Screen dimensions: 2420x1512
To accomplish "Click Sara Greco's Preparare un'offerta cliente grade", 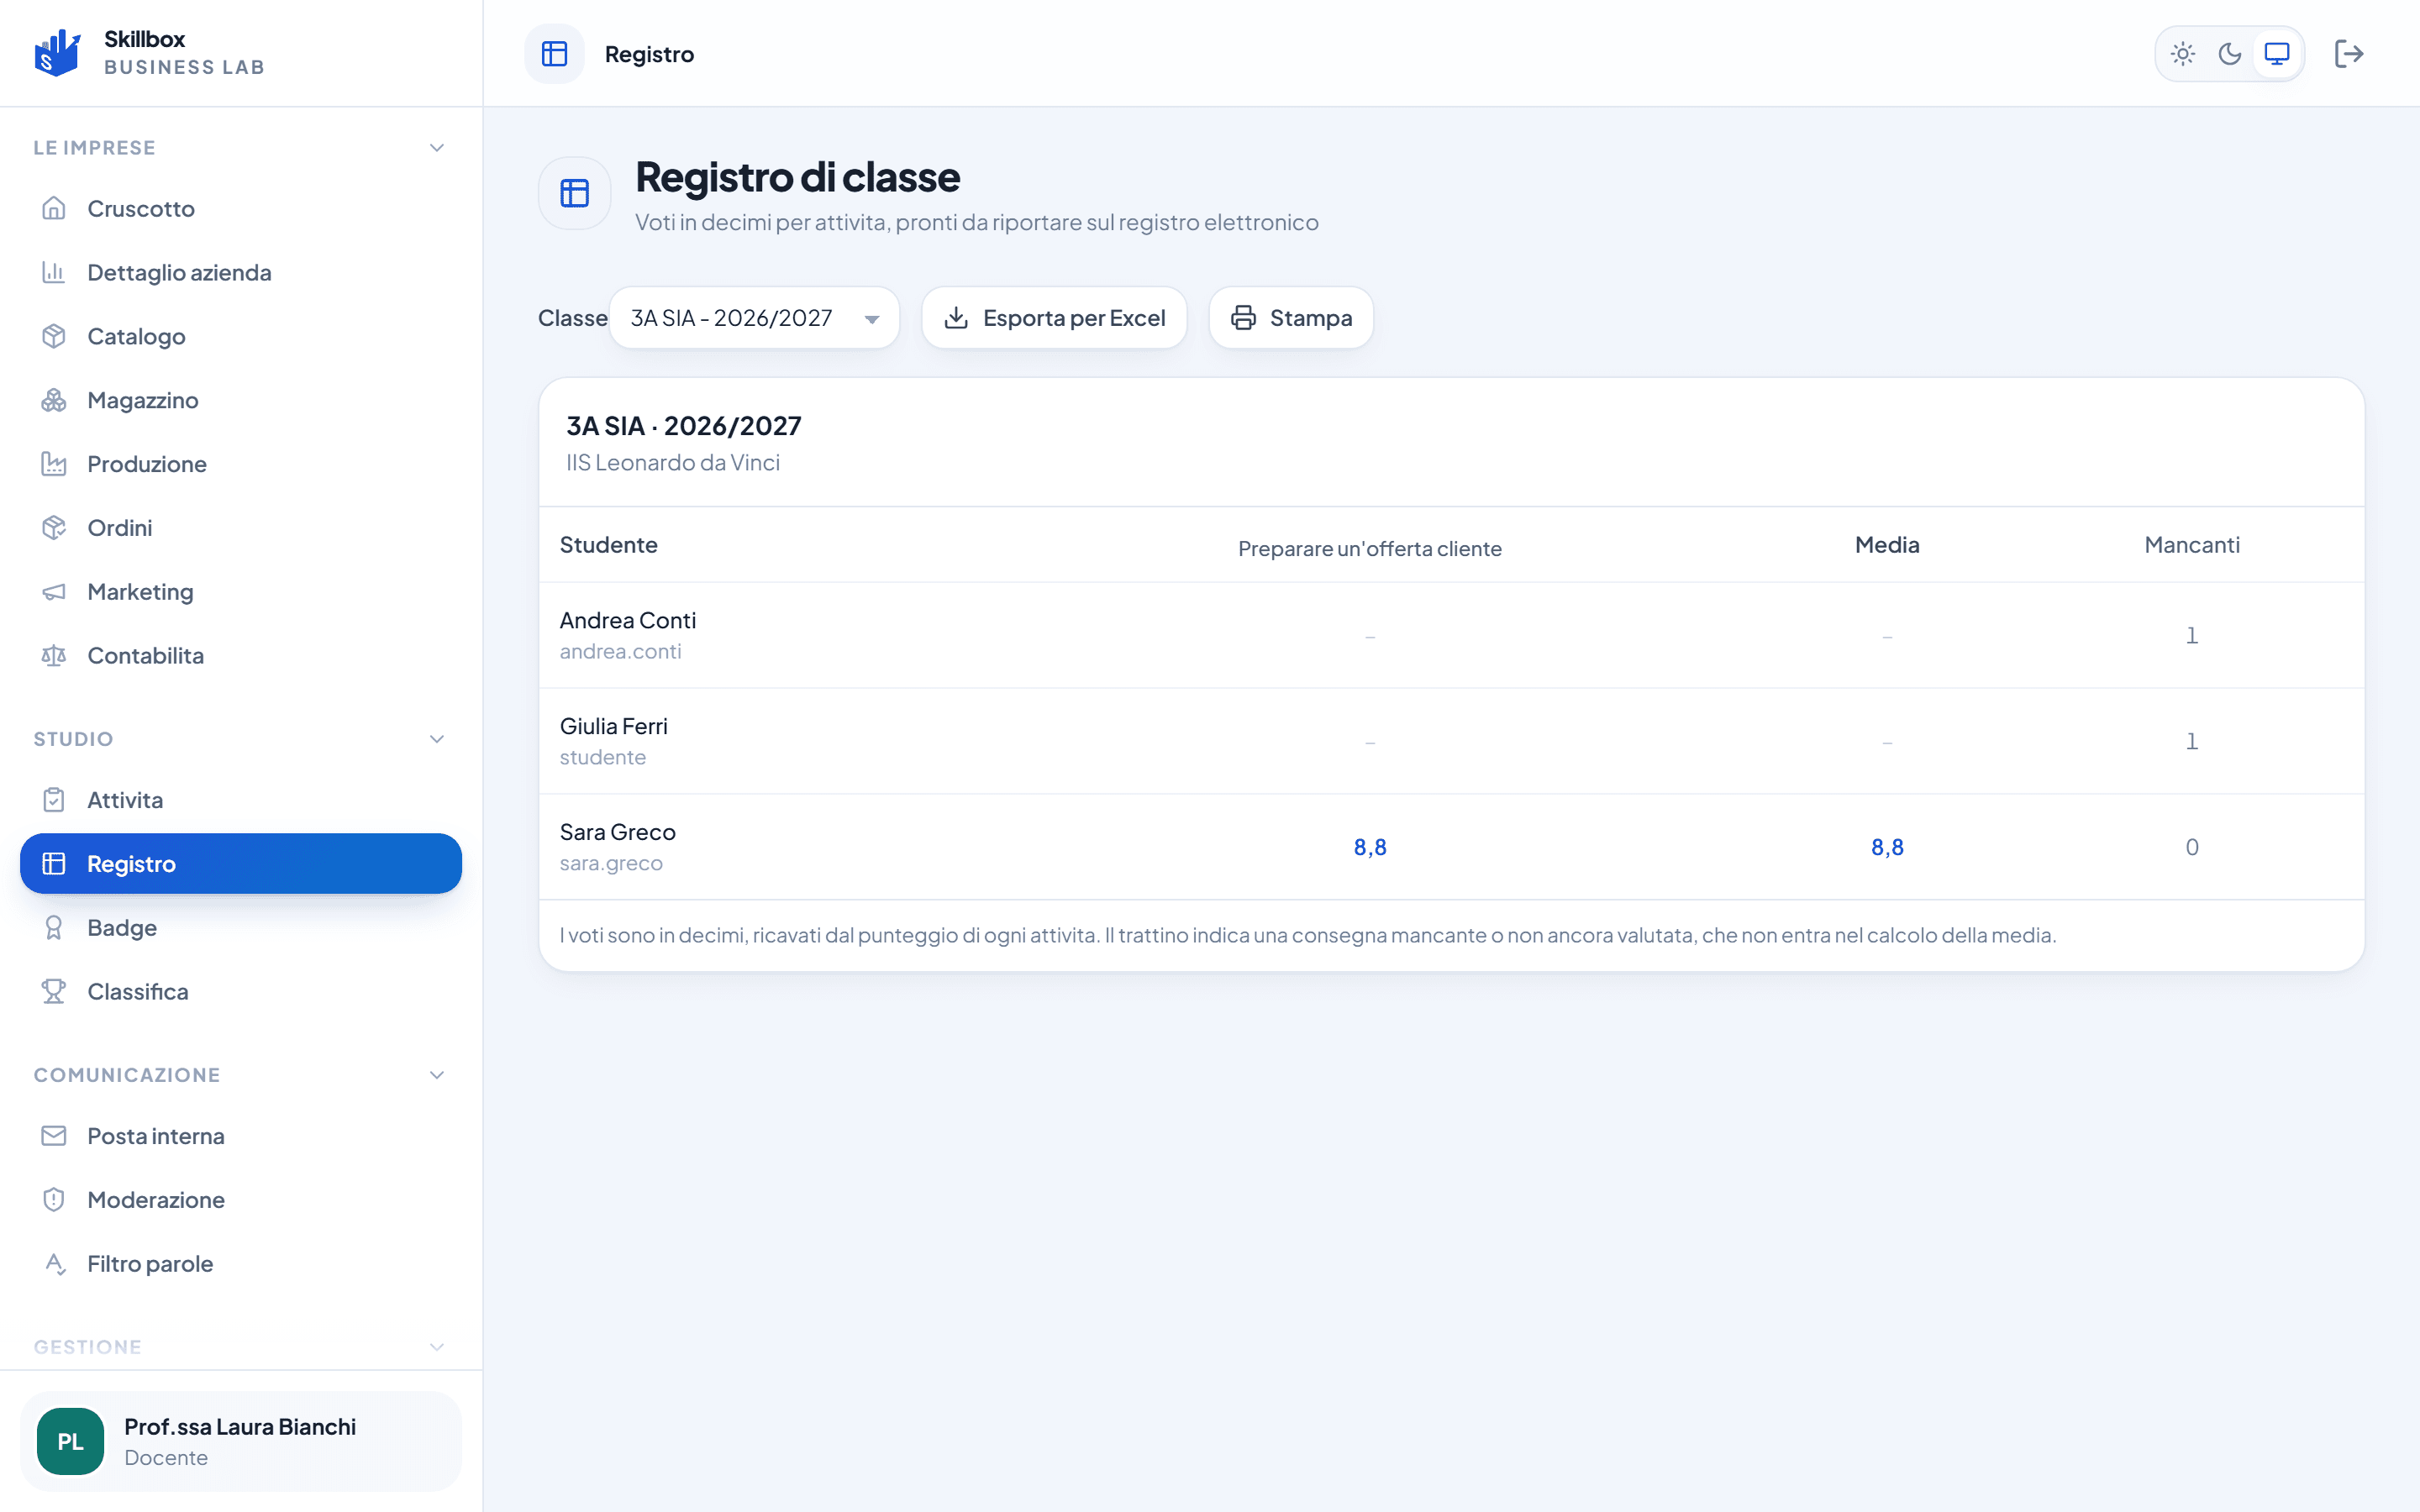I will click(x=1370, y=847).
